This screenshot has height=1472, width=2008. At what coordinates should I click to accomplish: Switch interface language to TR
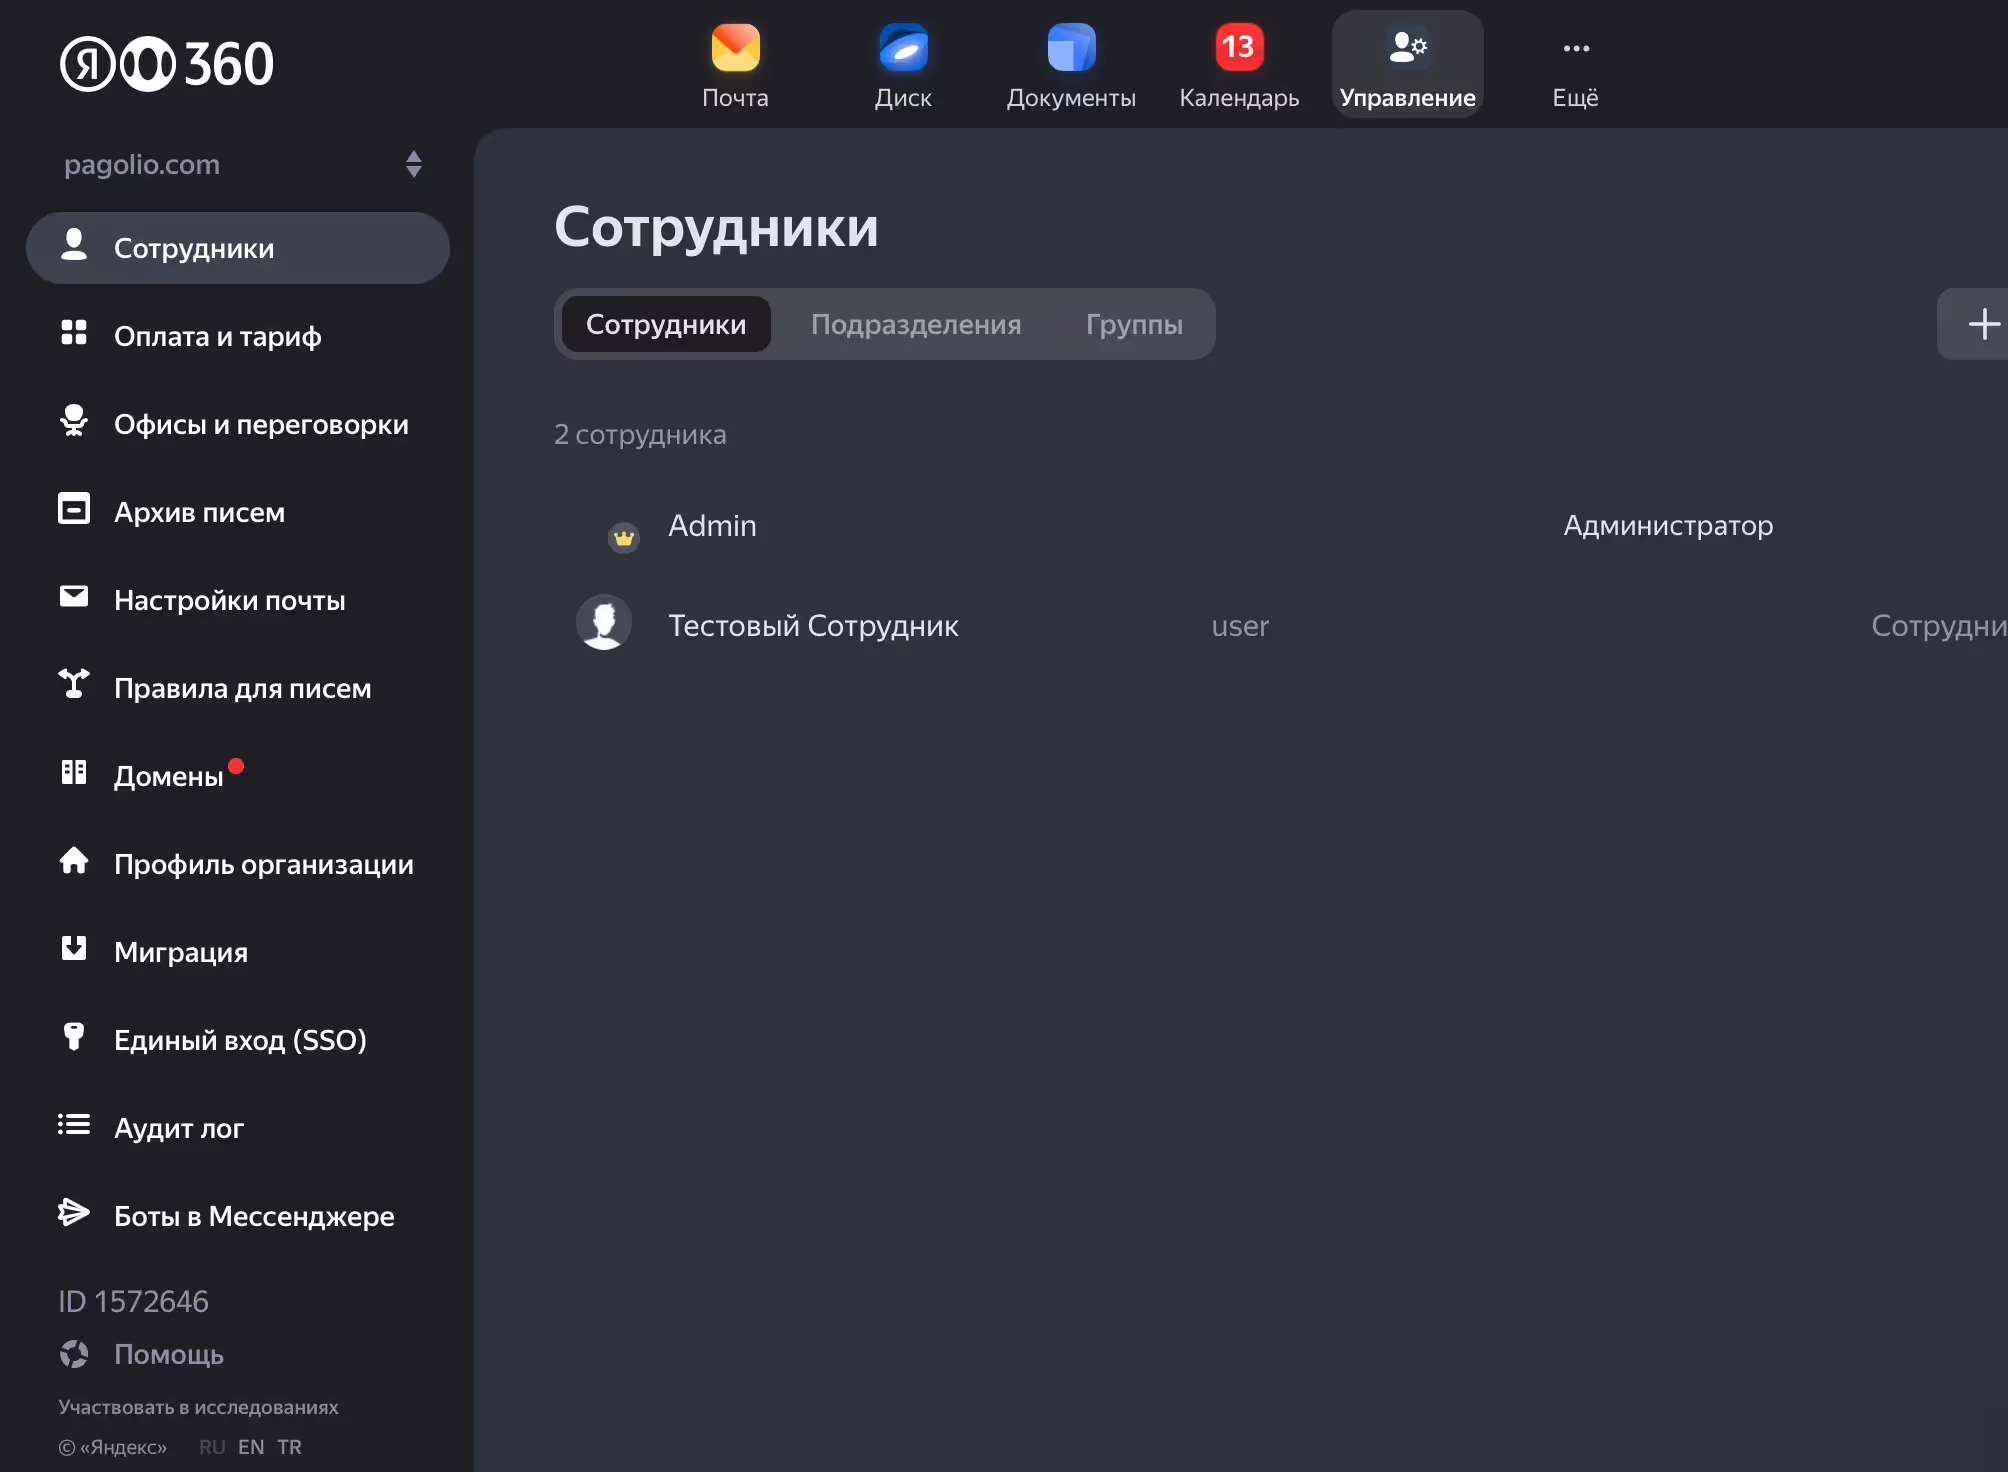coord(289,1447)
